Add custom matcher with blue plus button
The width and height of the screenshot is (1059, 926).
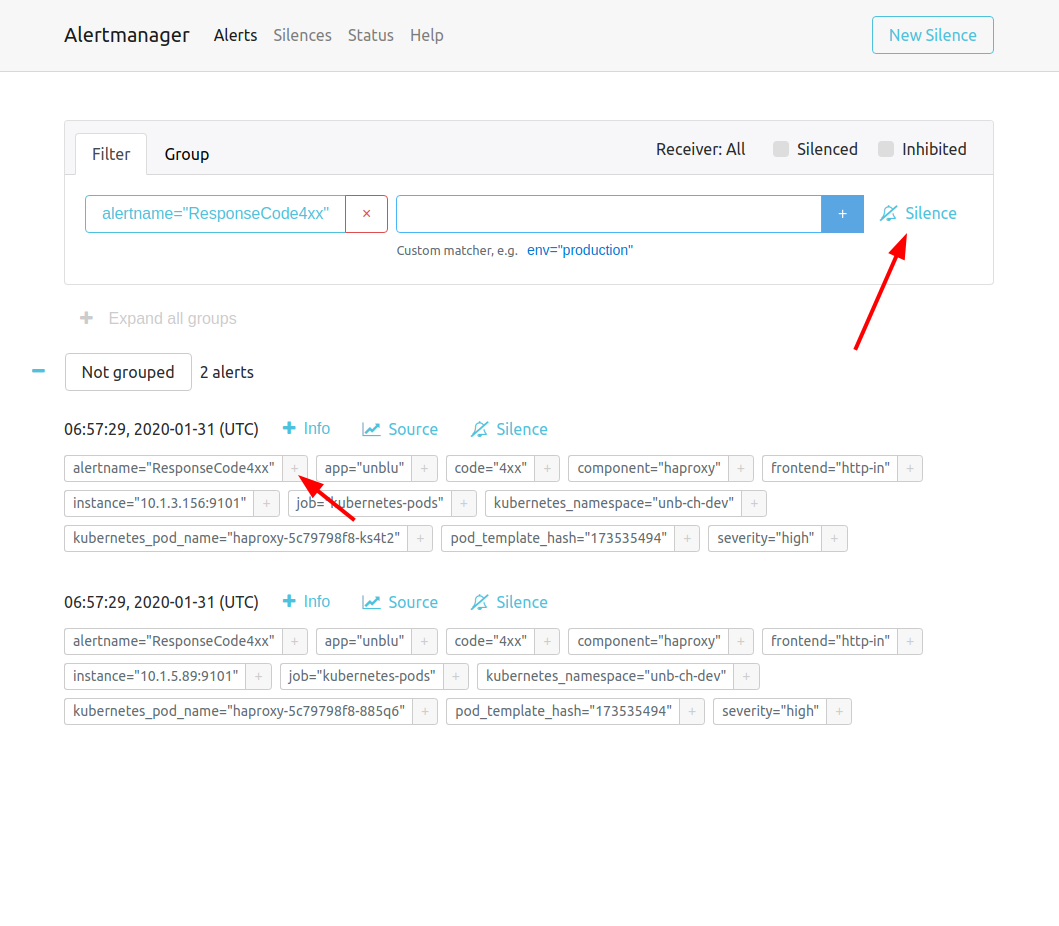pyautogui.click(x=842, y=214)
